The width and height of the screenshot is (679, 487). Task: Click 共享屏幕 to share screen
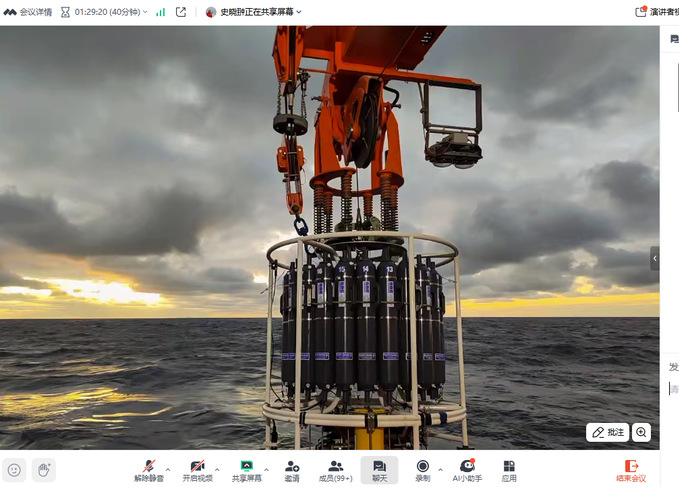[246, 469]
